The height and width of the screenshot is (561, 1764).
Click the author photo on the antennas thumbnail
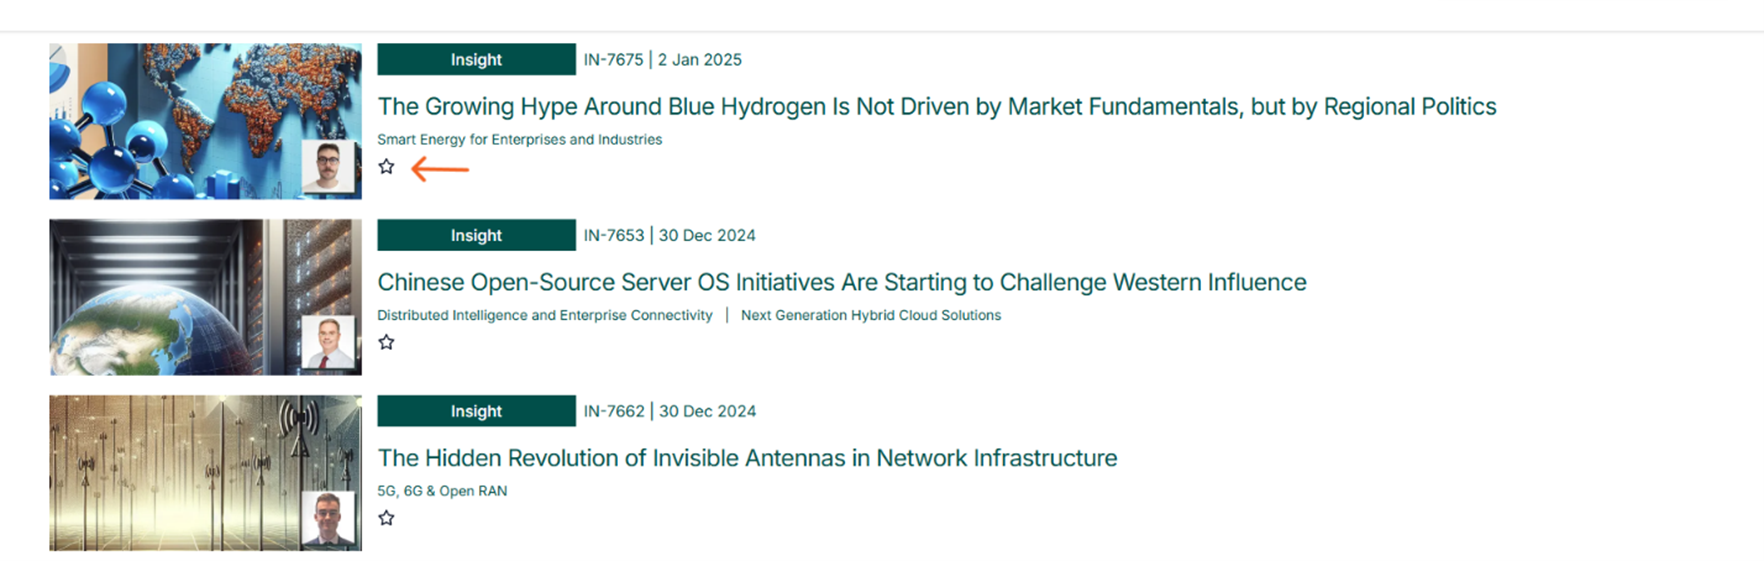328,518
